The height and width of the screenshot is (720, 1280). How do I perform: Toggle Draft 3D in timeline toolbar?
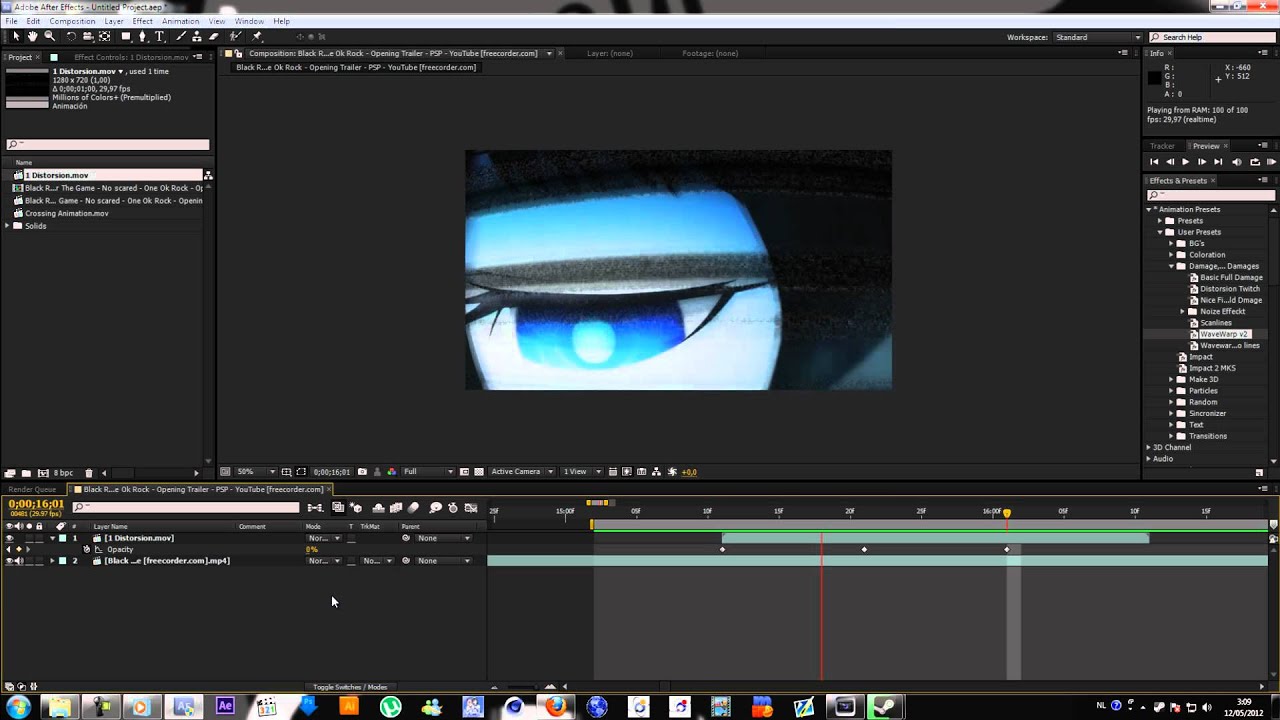(356, 508)
